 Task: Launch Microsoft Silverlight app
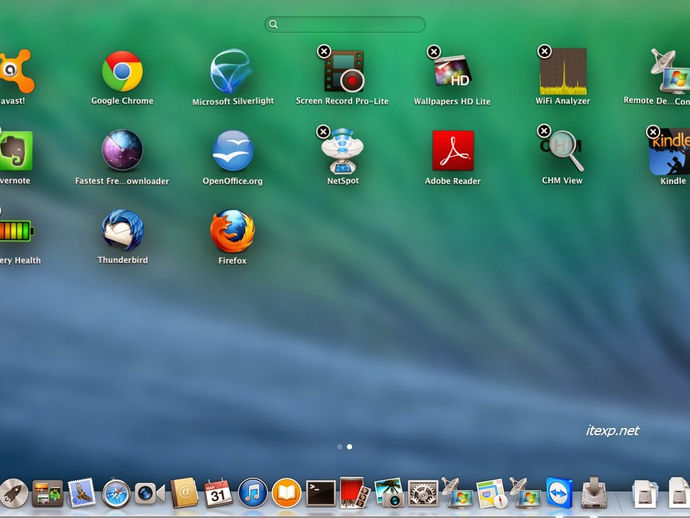pyautogui.click(x=231, y=71)
